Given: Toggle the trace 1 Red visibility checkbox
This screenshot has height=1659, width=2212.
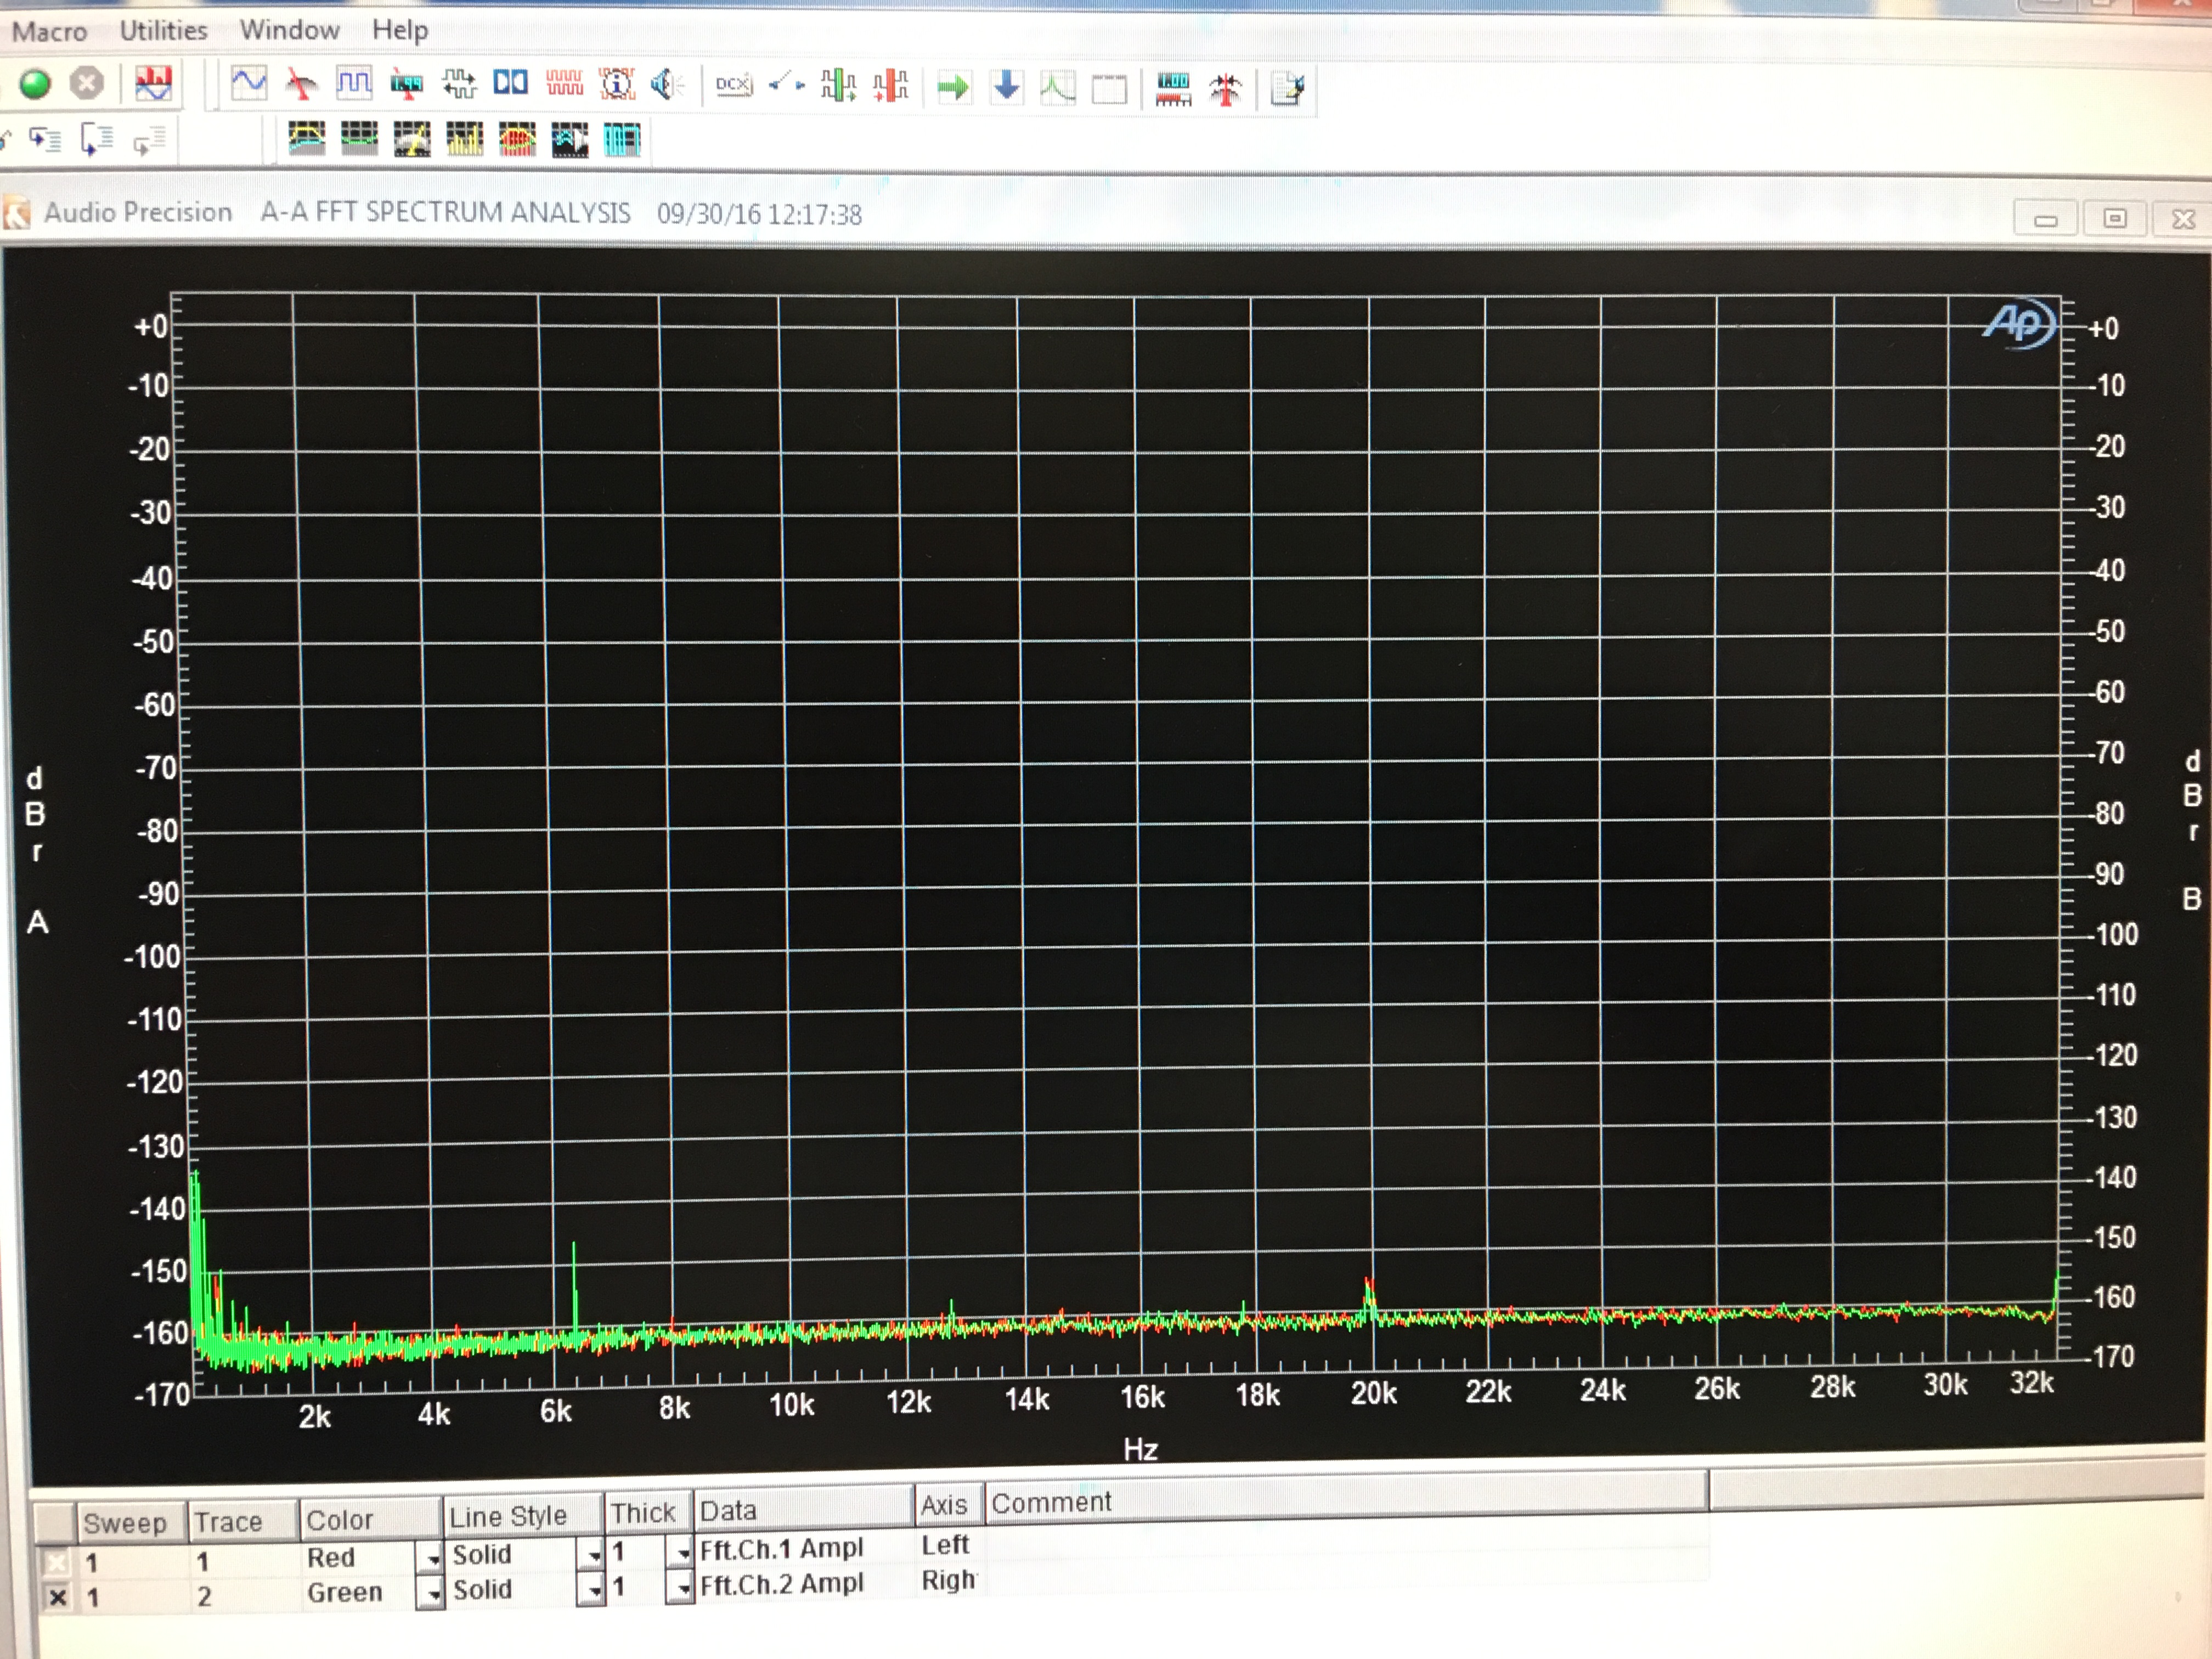Looking at the screenshot, I should coord(57,1562).
